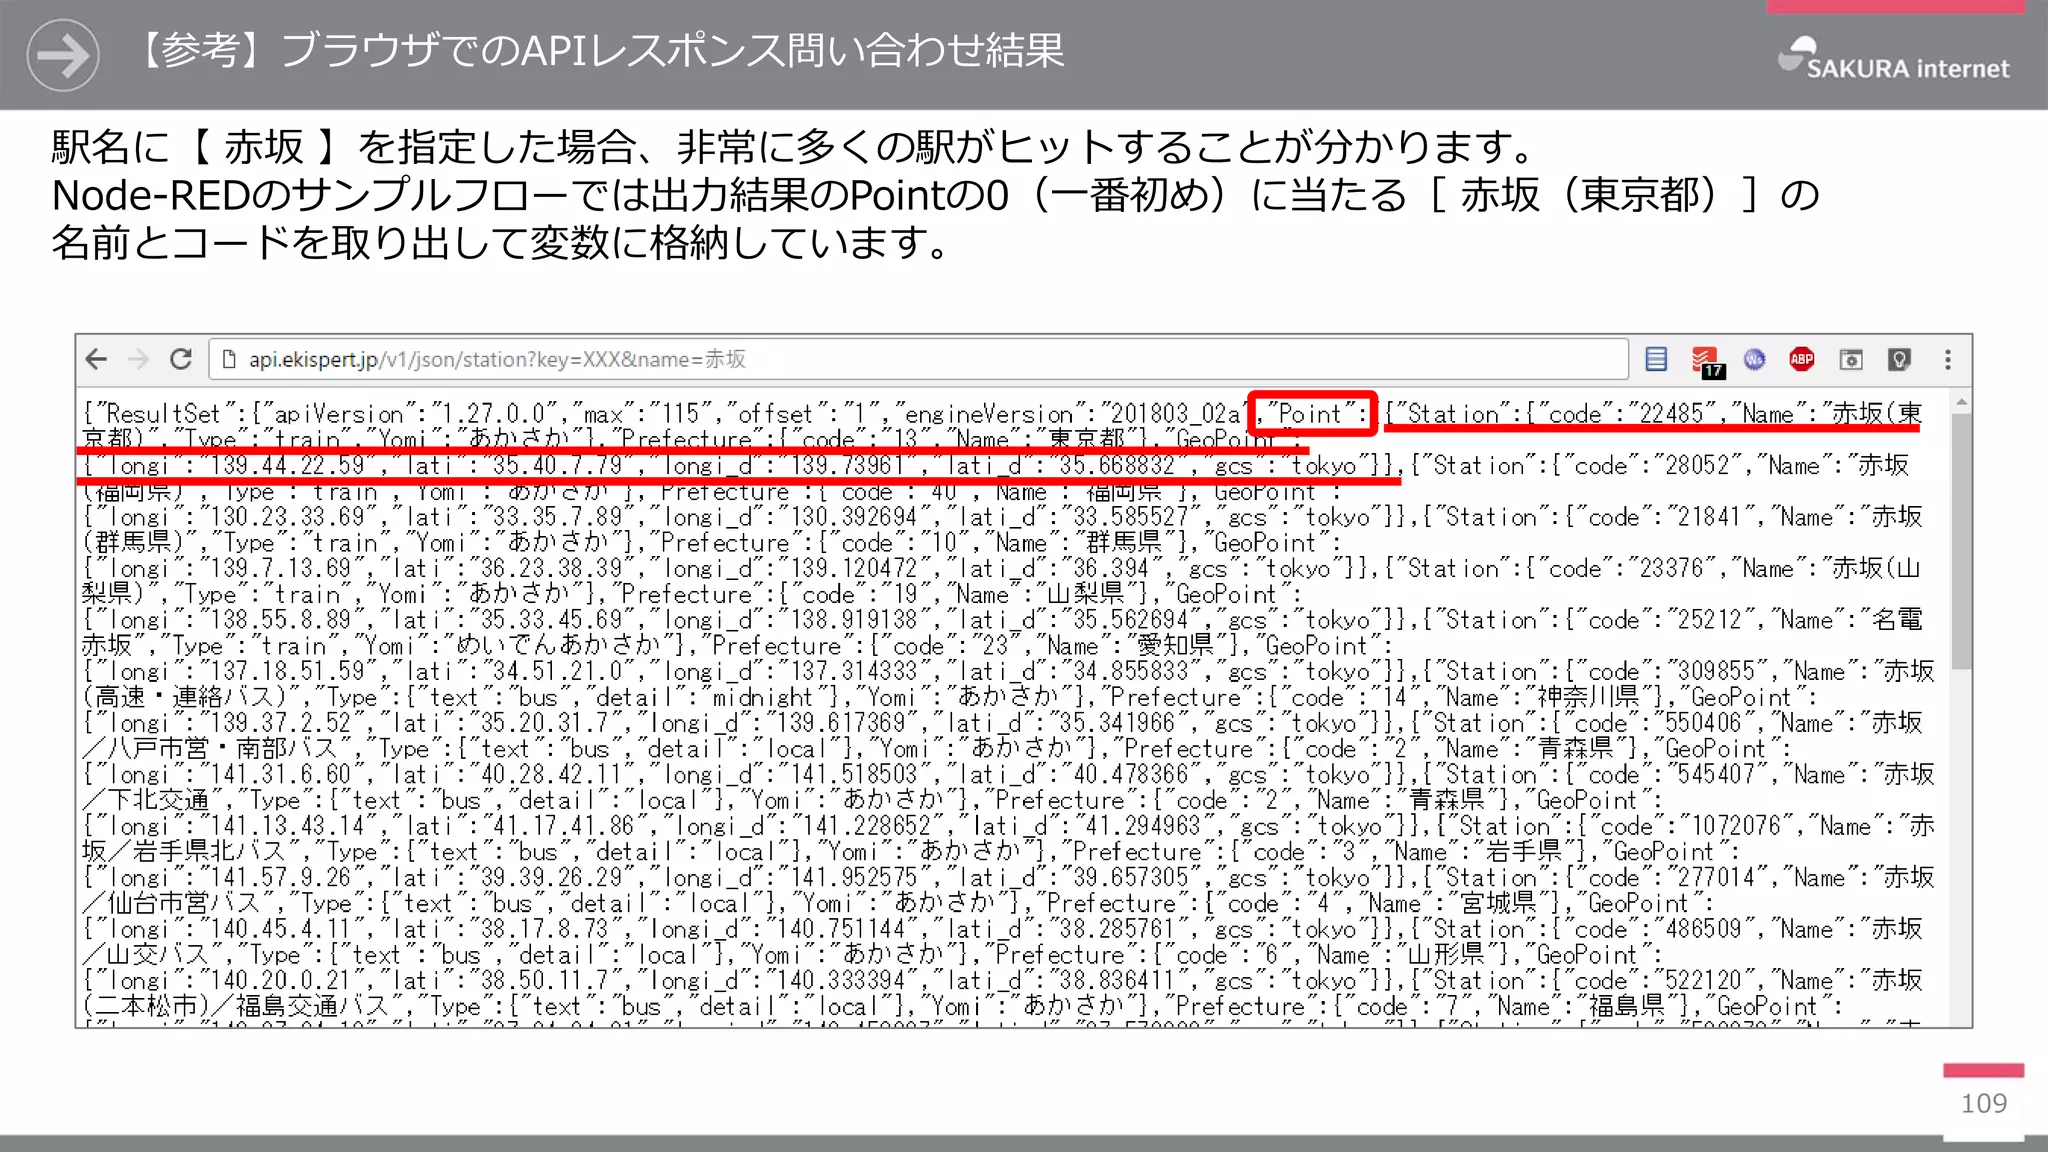Screen dimensions: 2048x1152
Task: Click the "愛知県" prefecture name
Action: point(1176,646)
